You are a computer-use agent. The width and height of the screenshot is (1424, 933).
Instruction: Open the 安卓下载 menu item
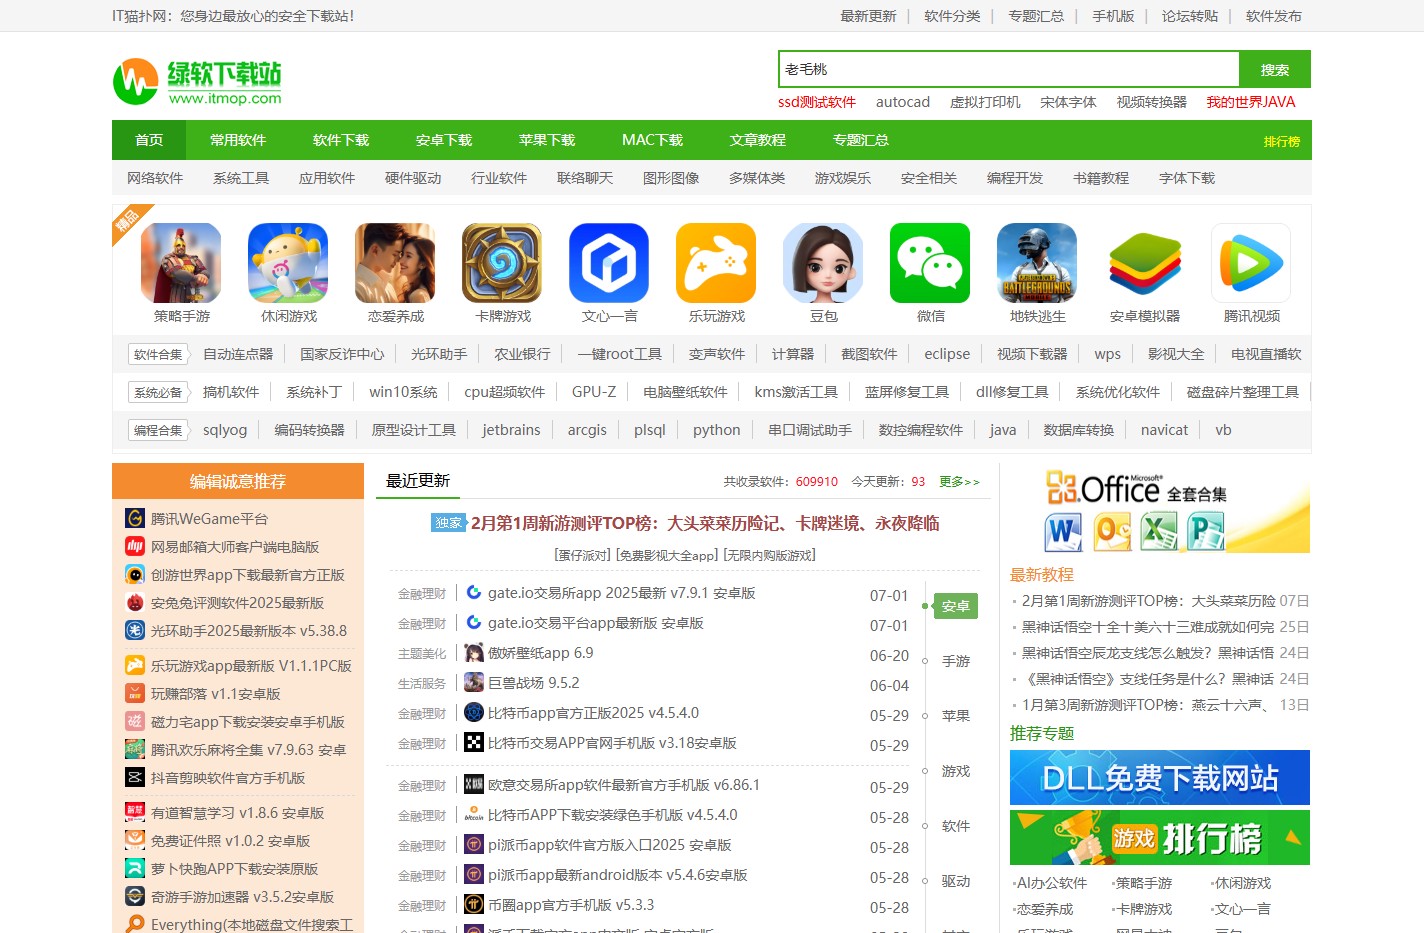(444, 140)
